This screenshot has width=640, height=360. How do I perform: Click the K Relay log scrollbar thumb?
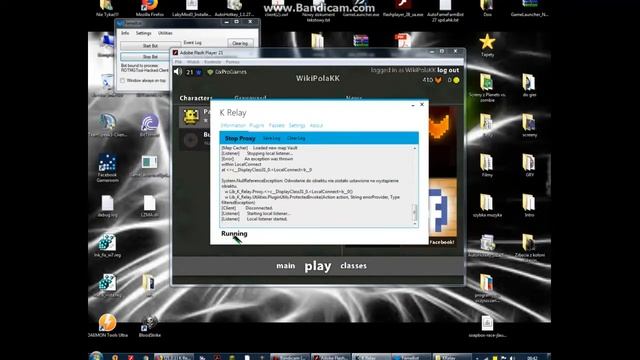tap(415, 212)
